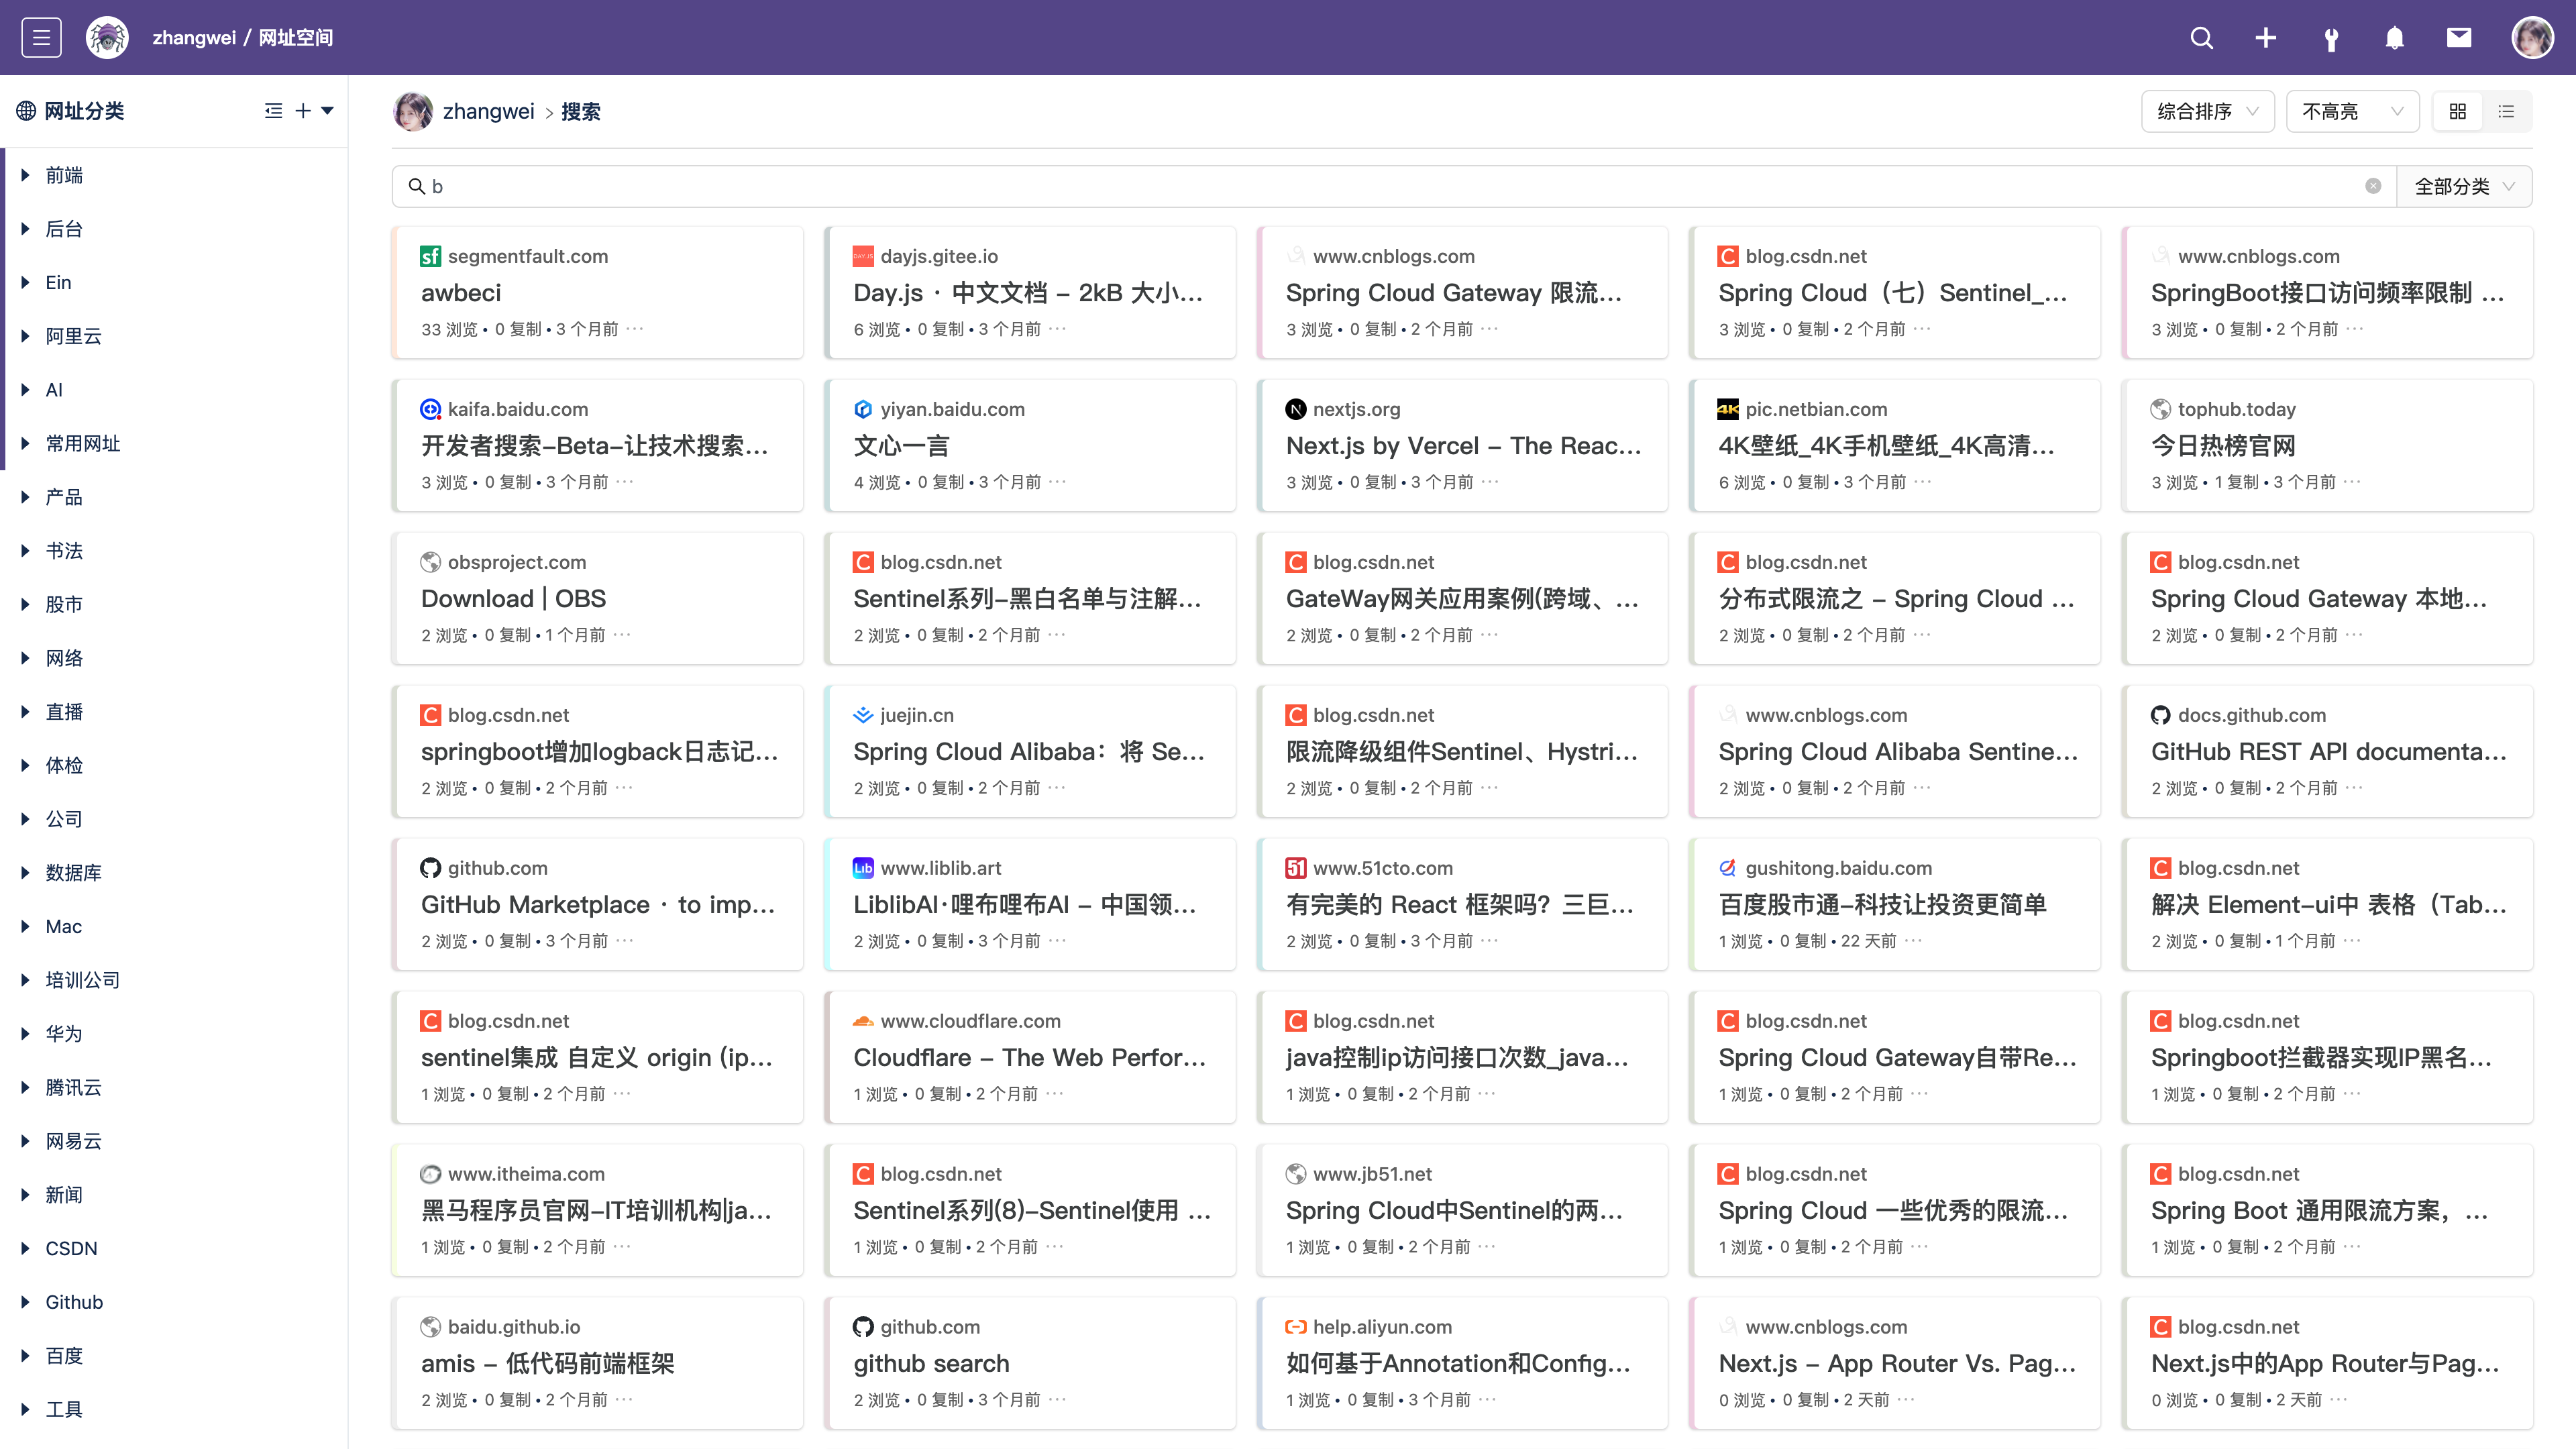This screenshot has width=2576, height=1449.
Task: Switch to grid card view
Action: [2458, 111]
